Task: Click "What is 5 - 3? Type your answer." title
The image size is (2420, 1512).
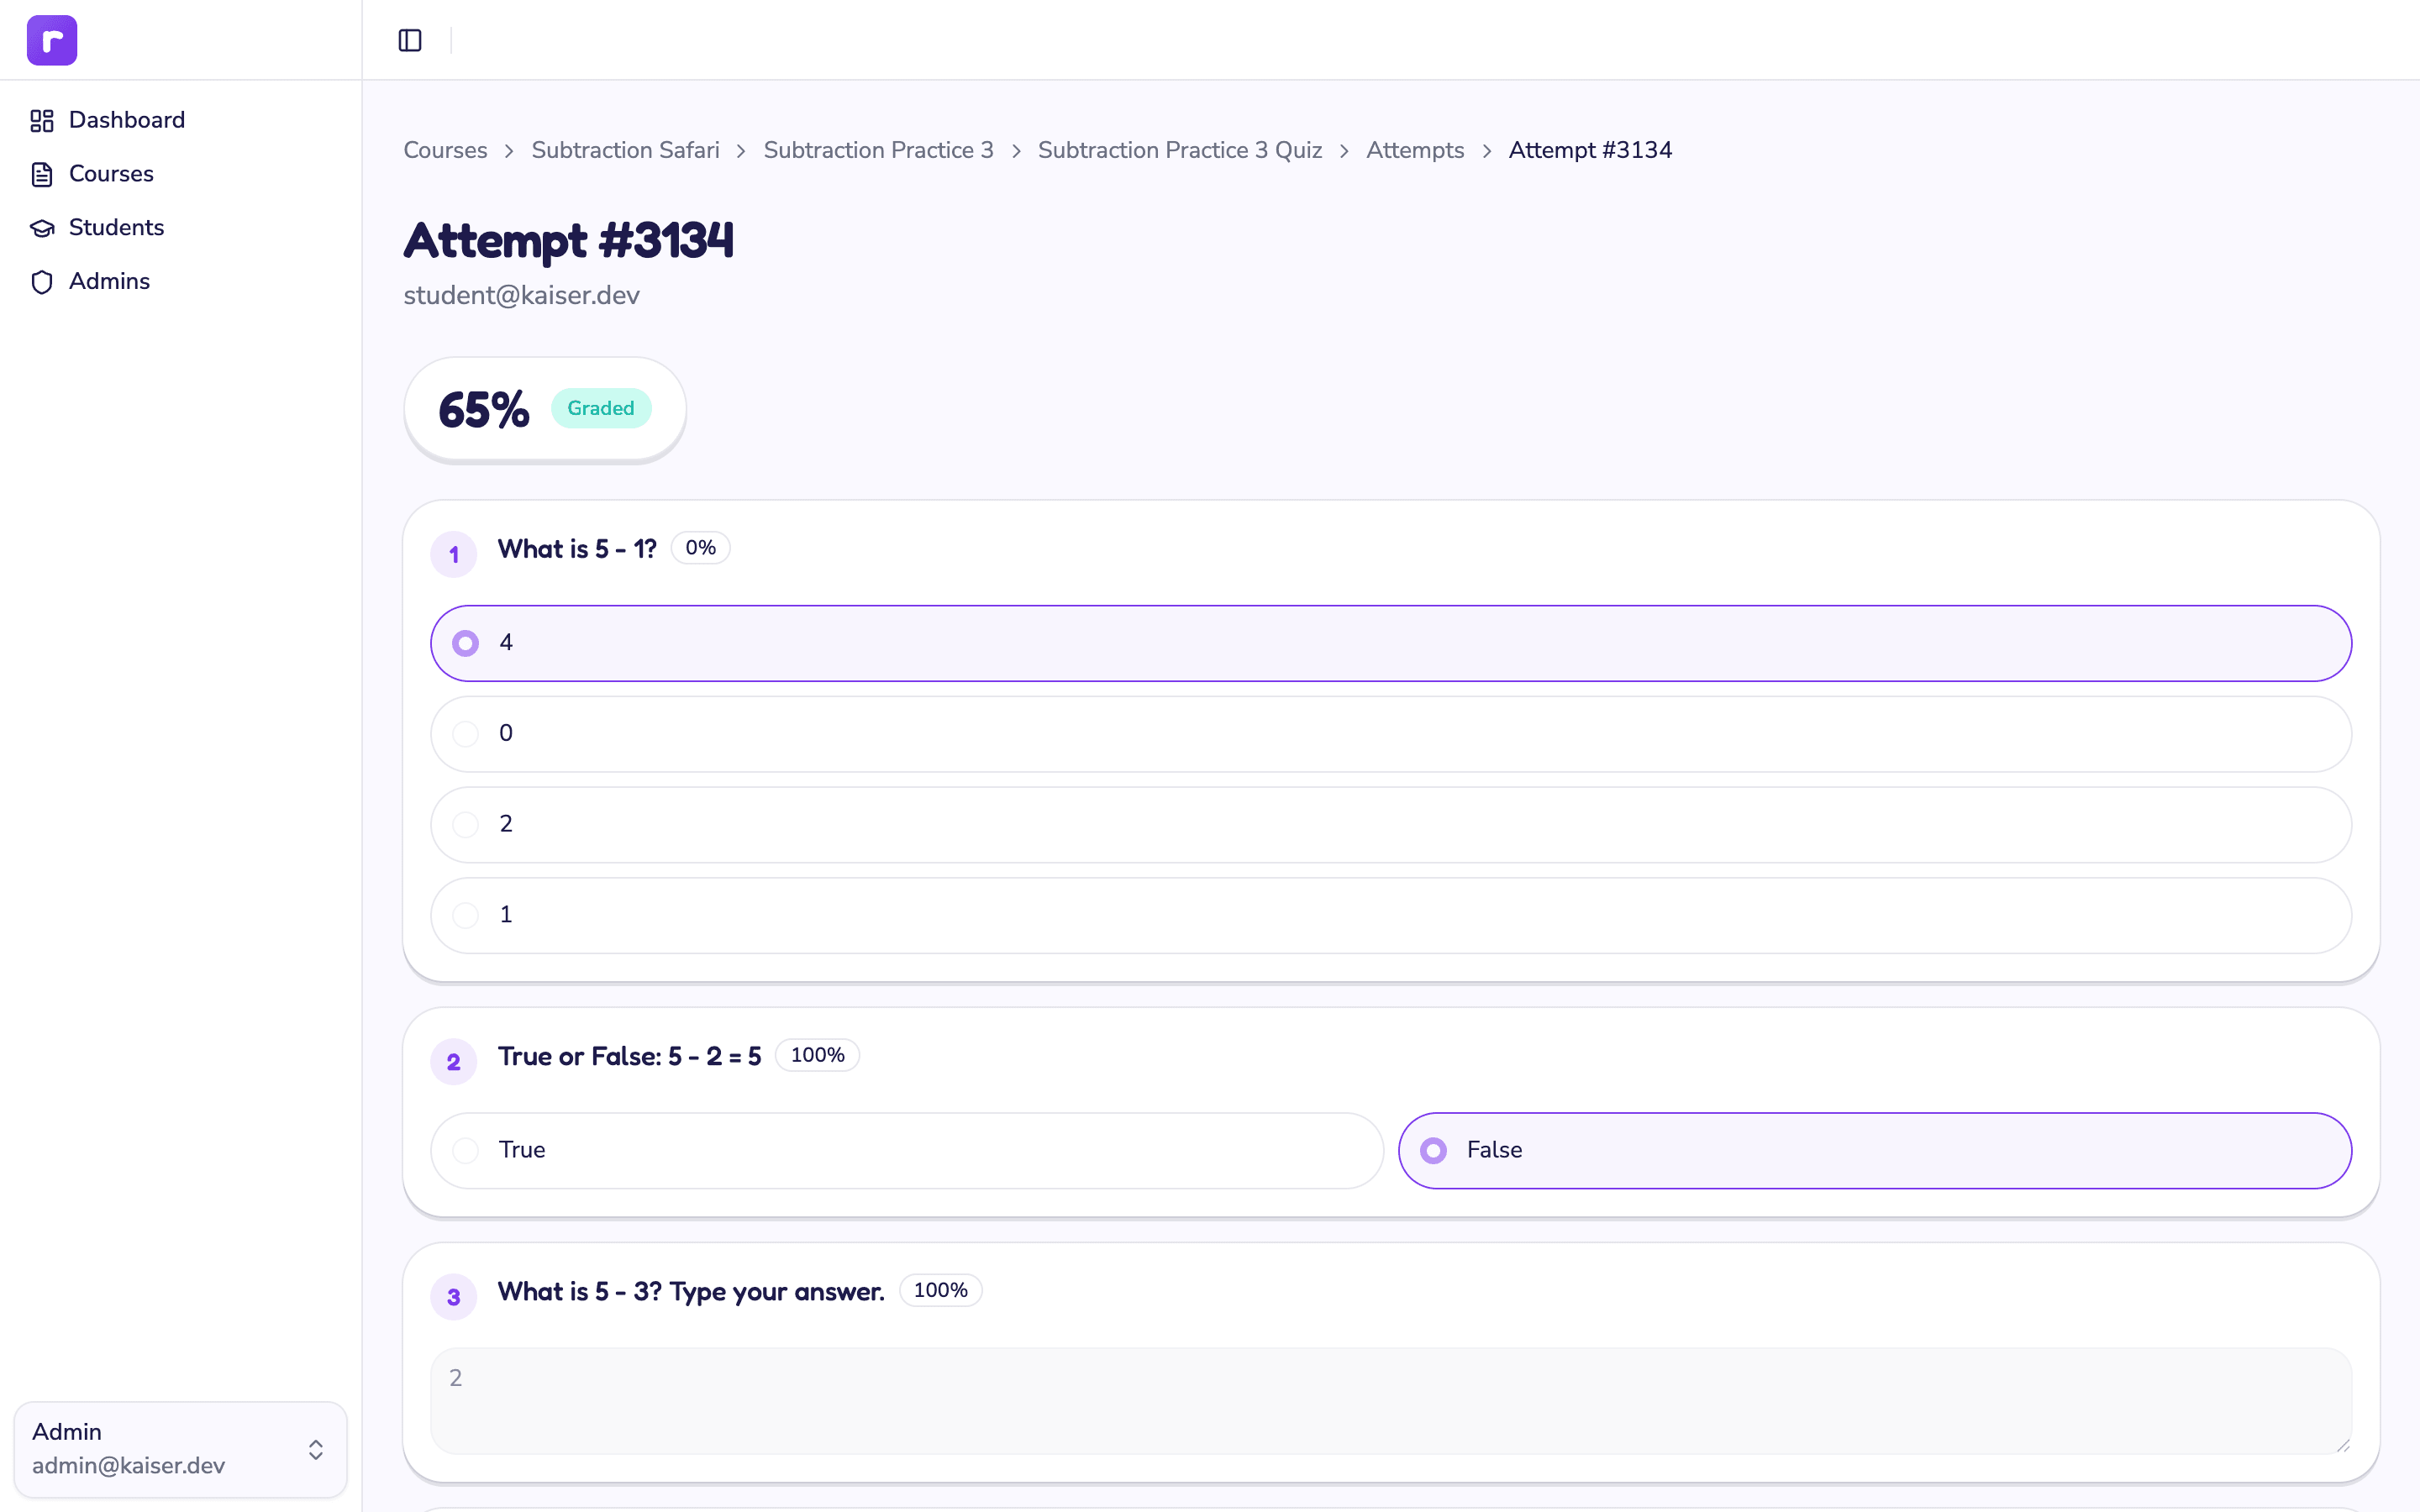Action: click(x=691, y=1291)
